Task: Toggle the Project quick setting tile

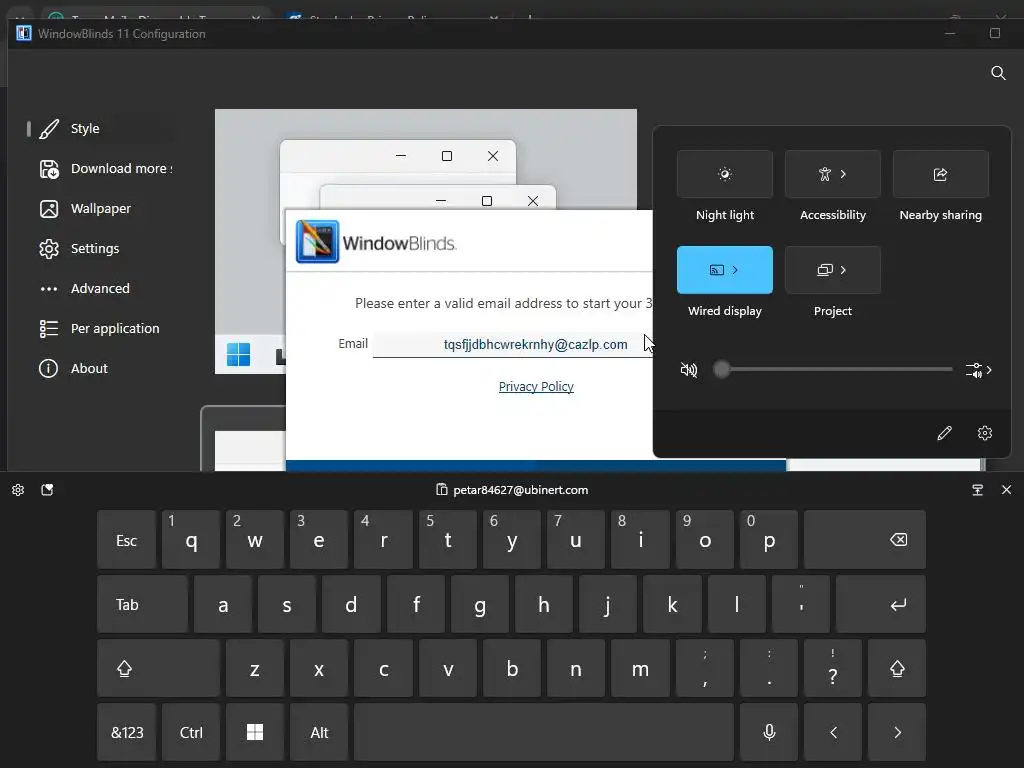Action: [825, 270]
